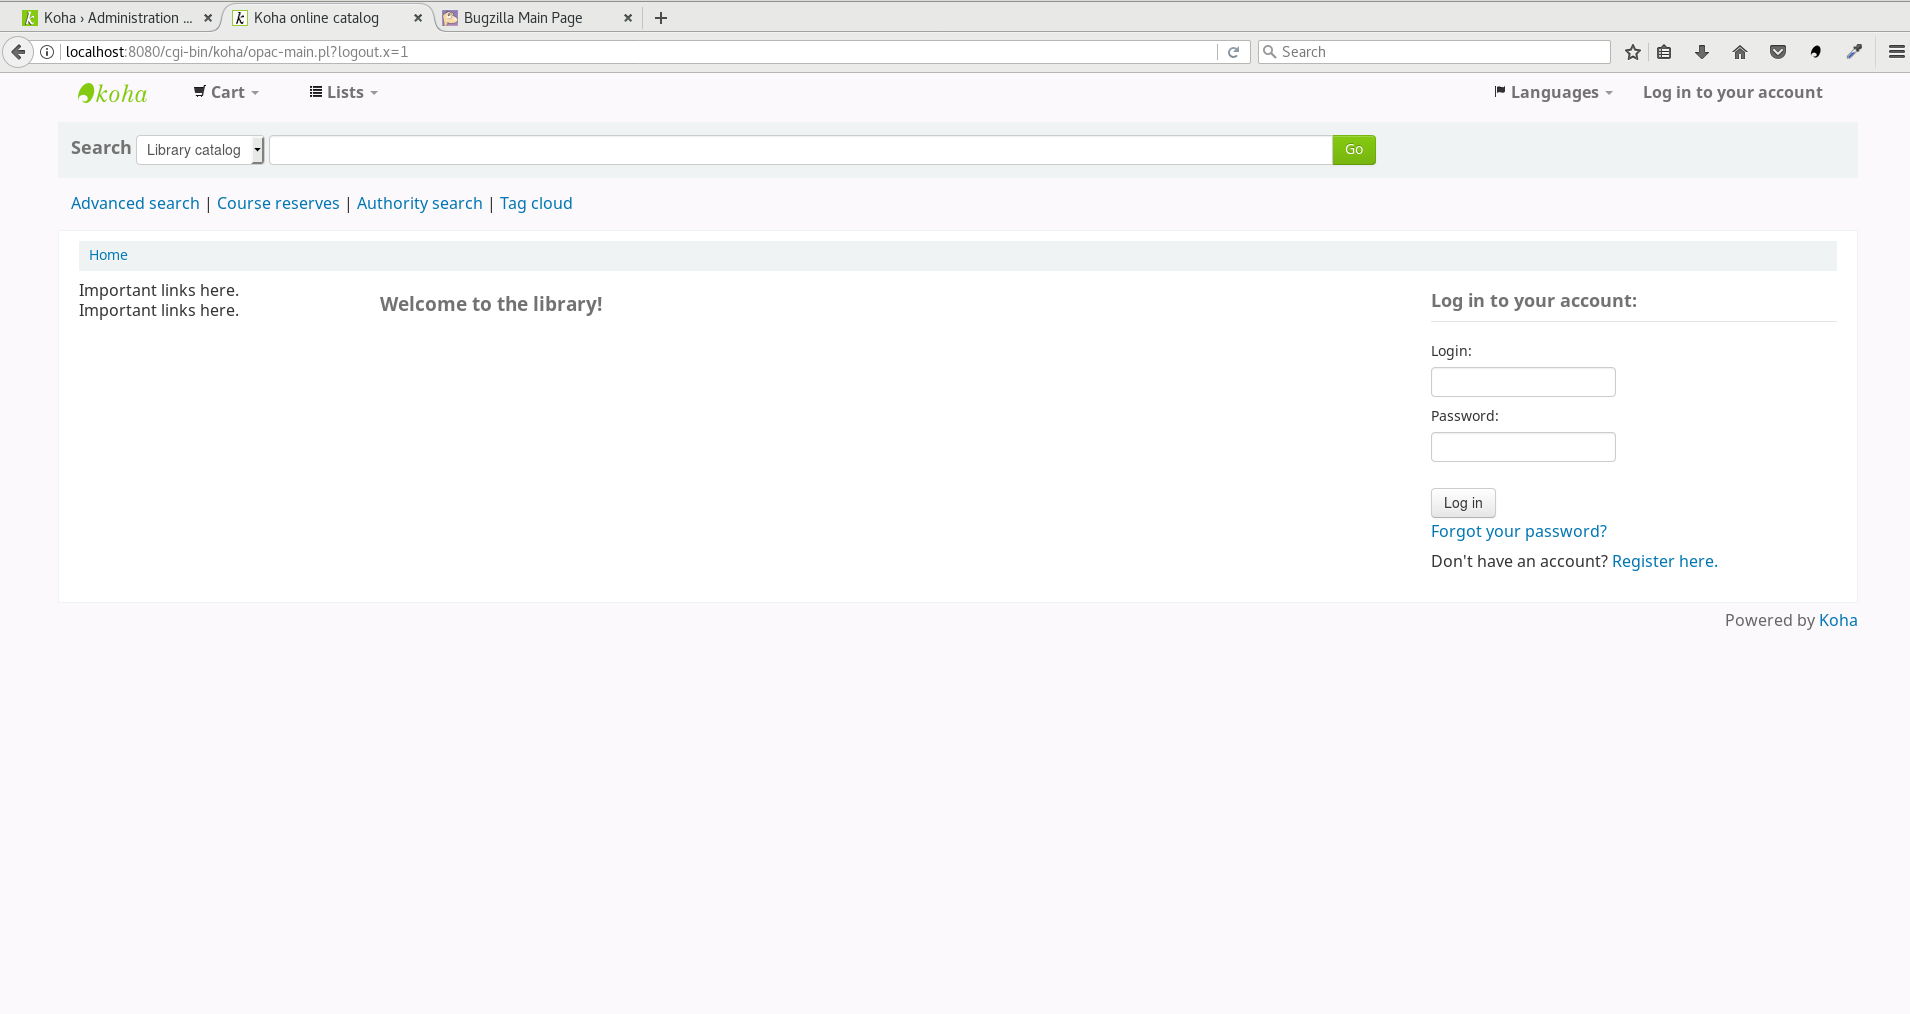Open the Firefox hamburger menu

click(1895, 52)
